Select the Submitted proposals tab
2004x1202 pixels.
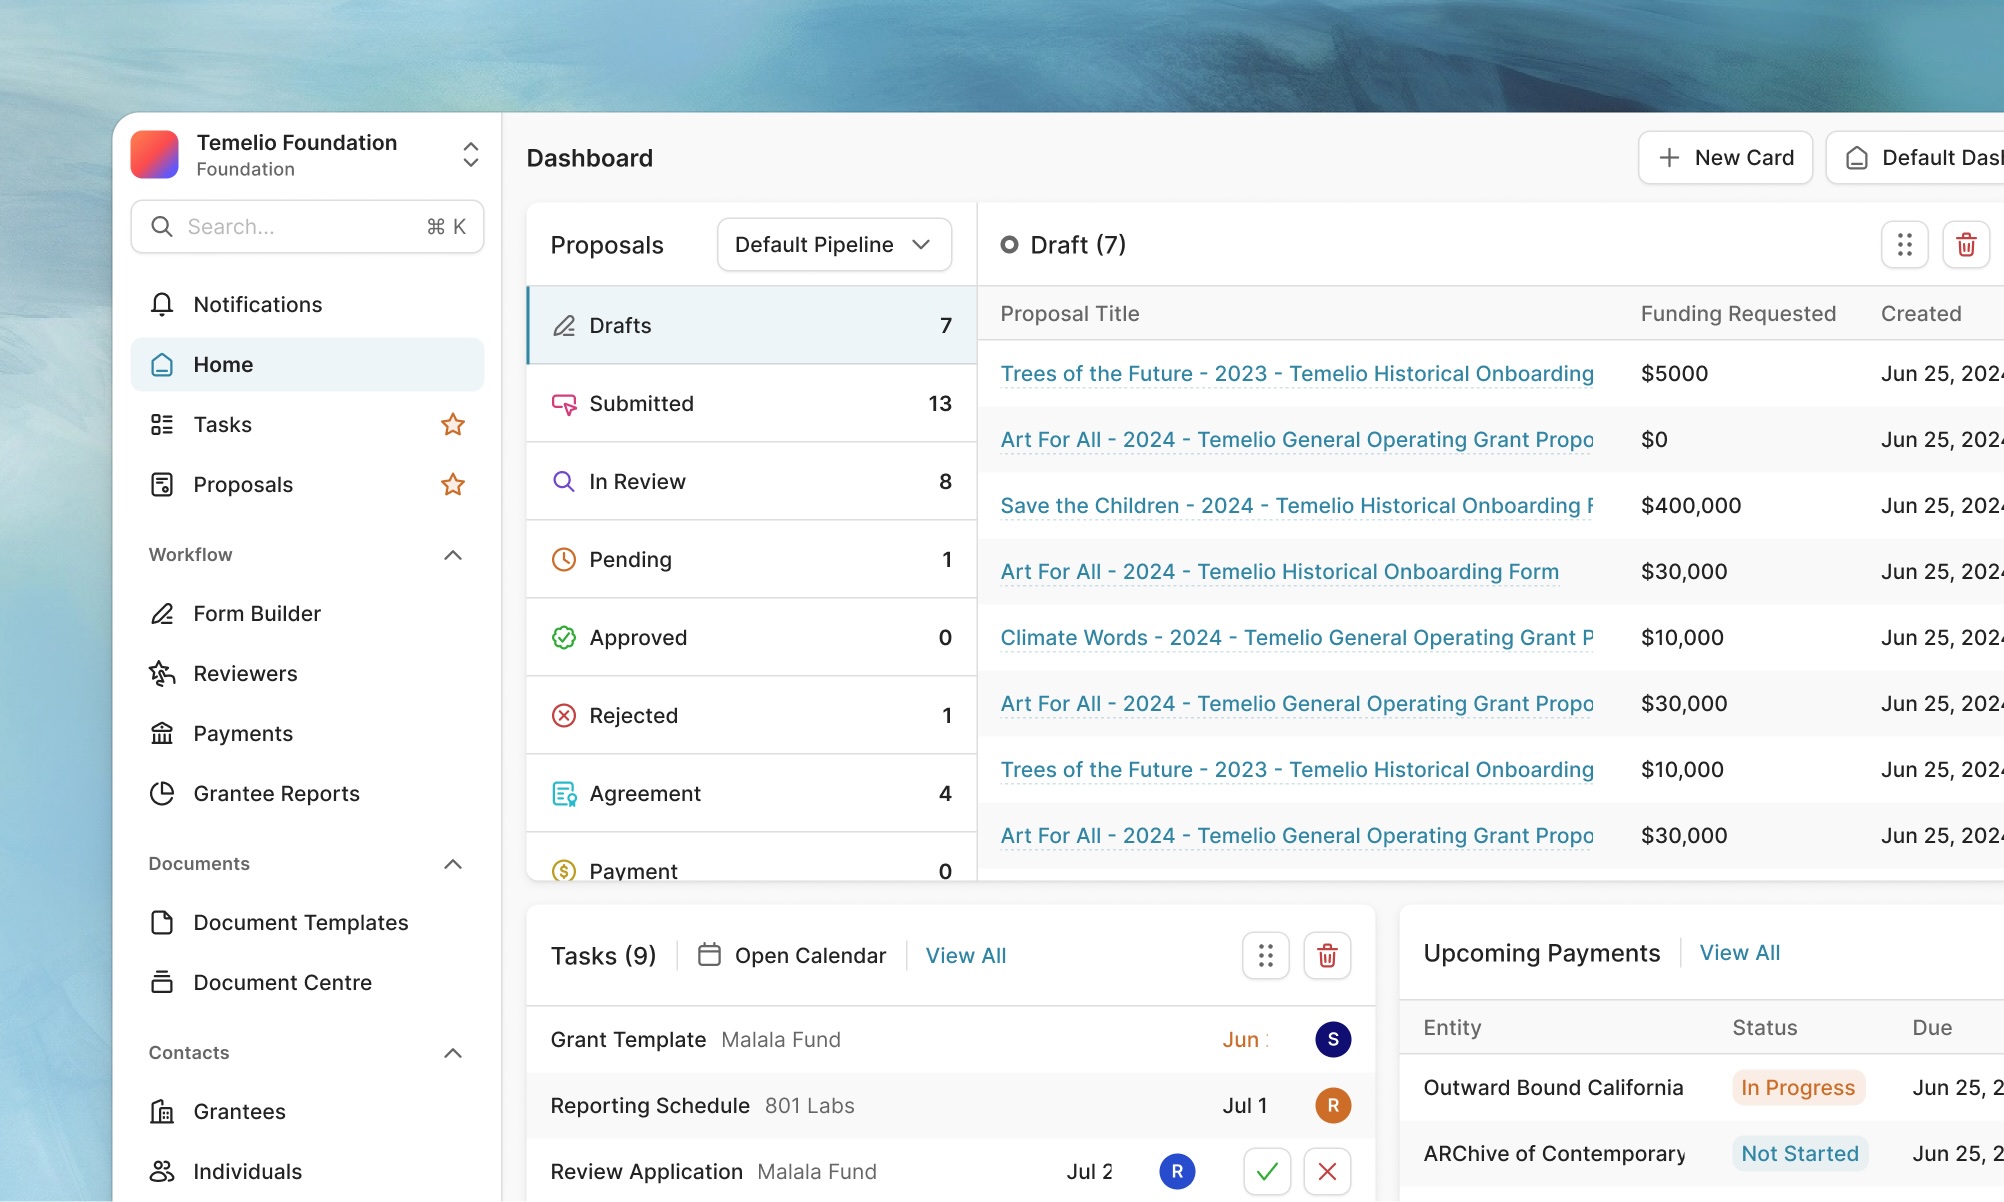(751, 404)
